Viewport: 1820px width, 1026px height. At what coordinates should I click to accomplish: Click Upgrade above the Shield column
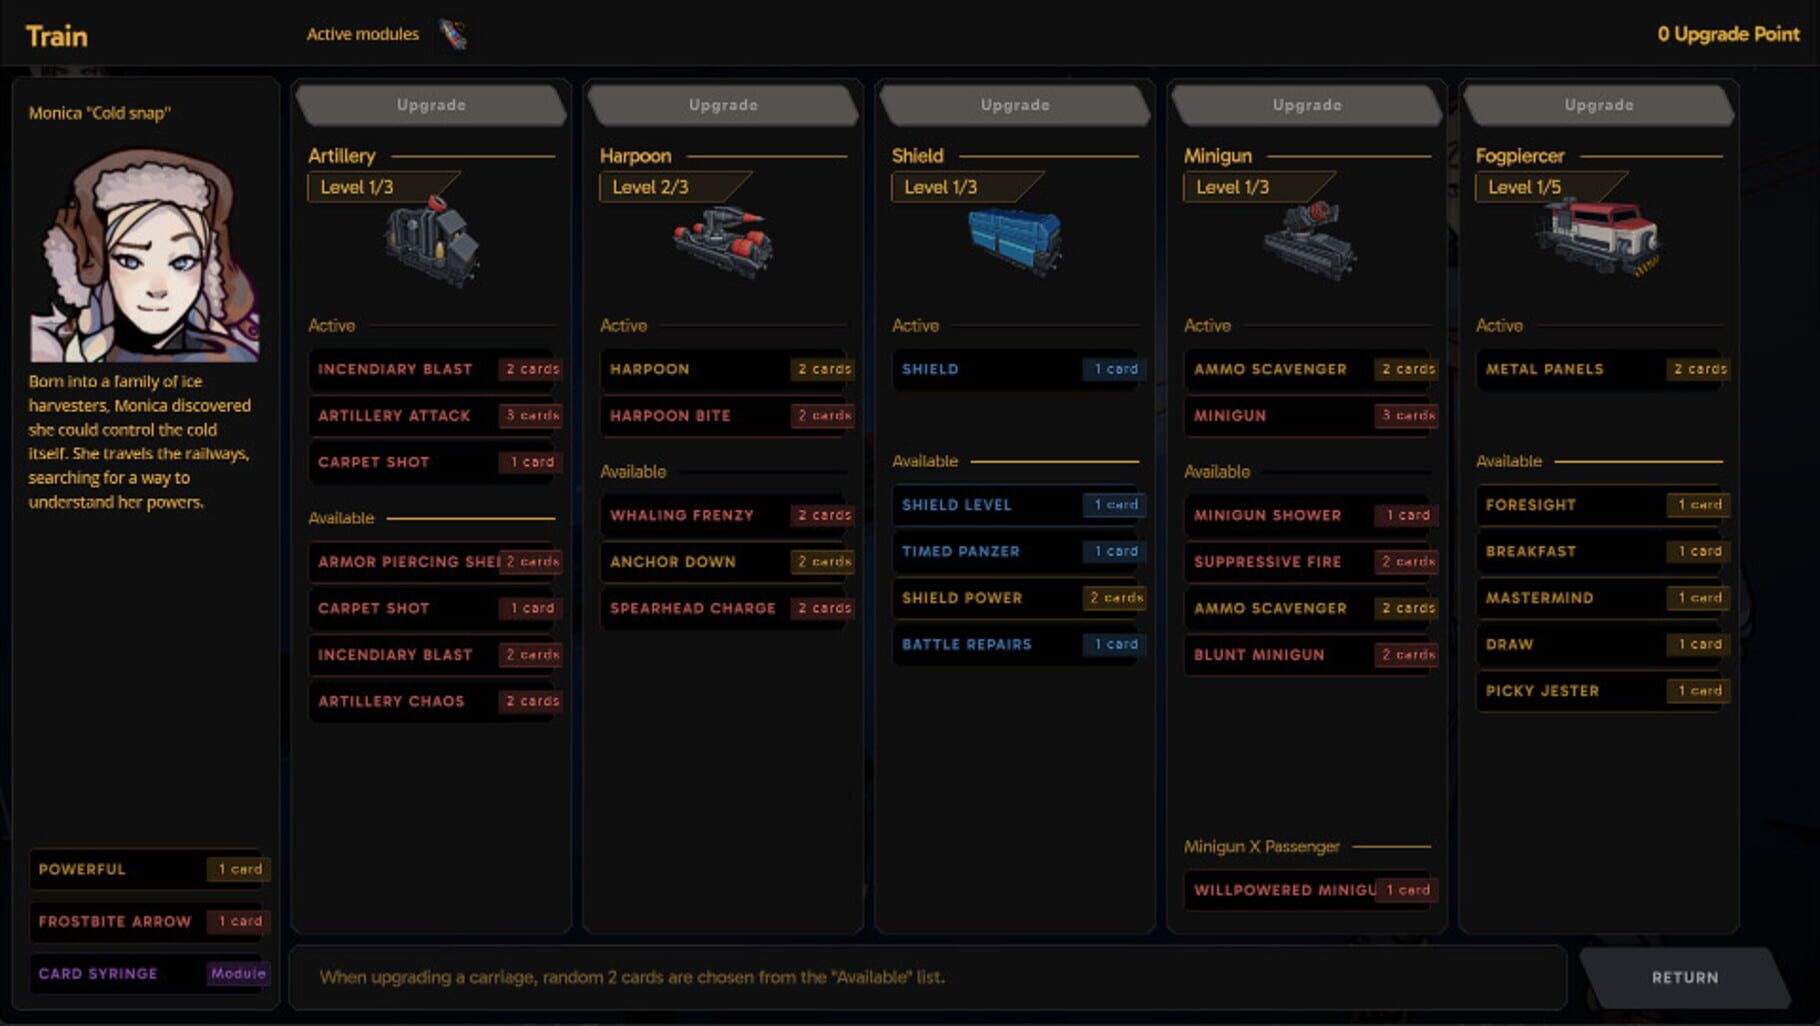pos(1014,104)
